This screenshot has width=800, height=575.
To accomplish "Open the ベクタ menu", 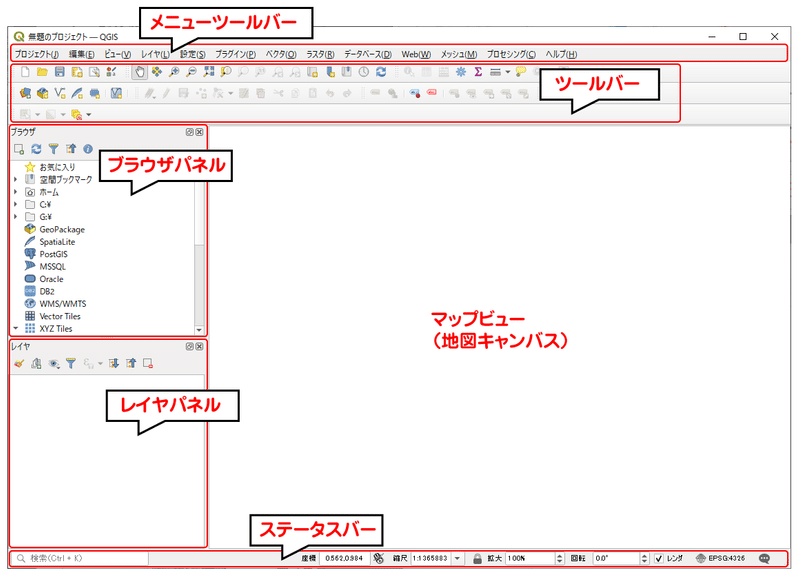I will pos(281,54).
